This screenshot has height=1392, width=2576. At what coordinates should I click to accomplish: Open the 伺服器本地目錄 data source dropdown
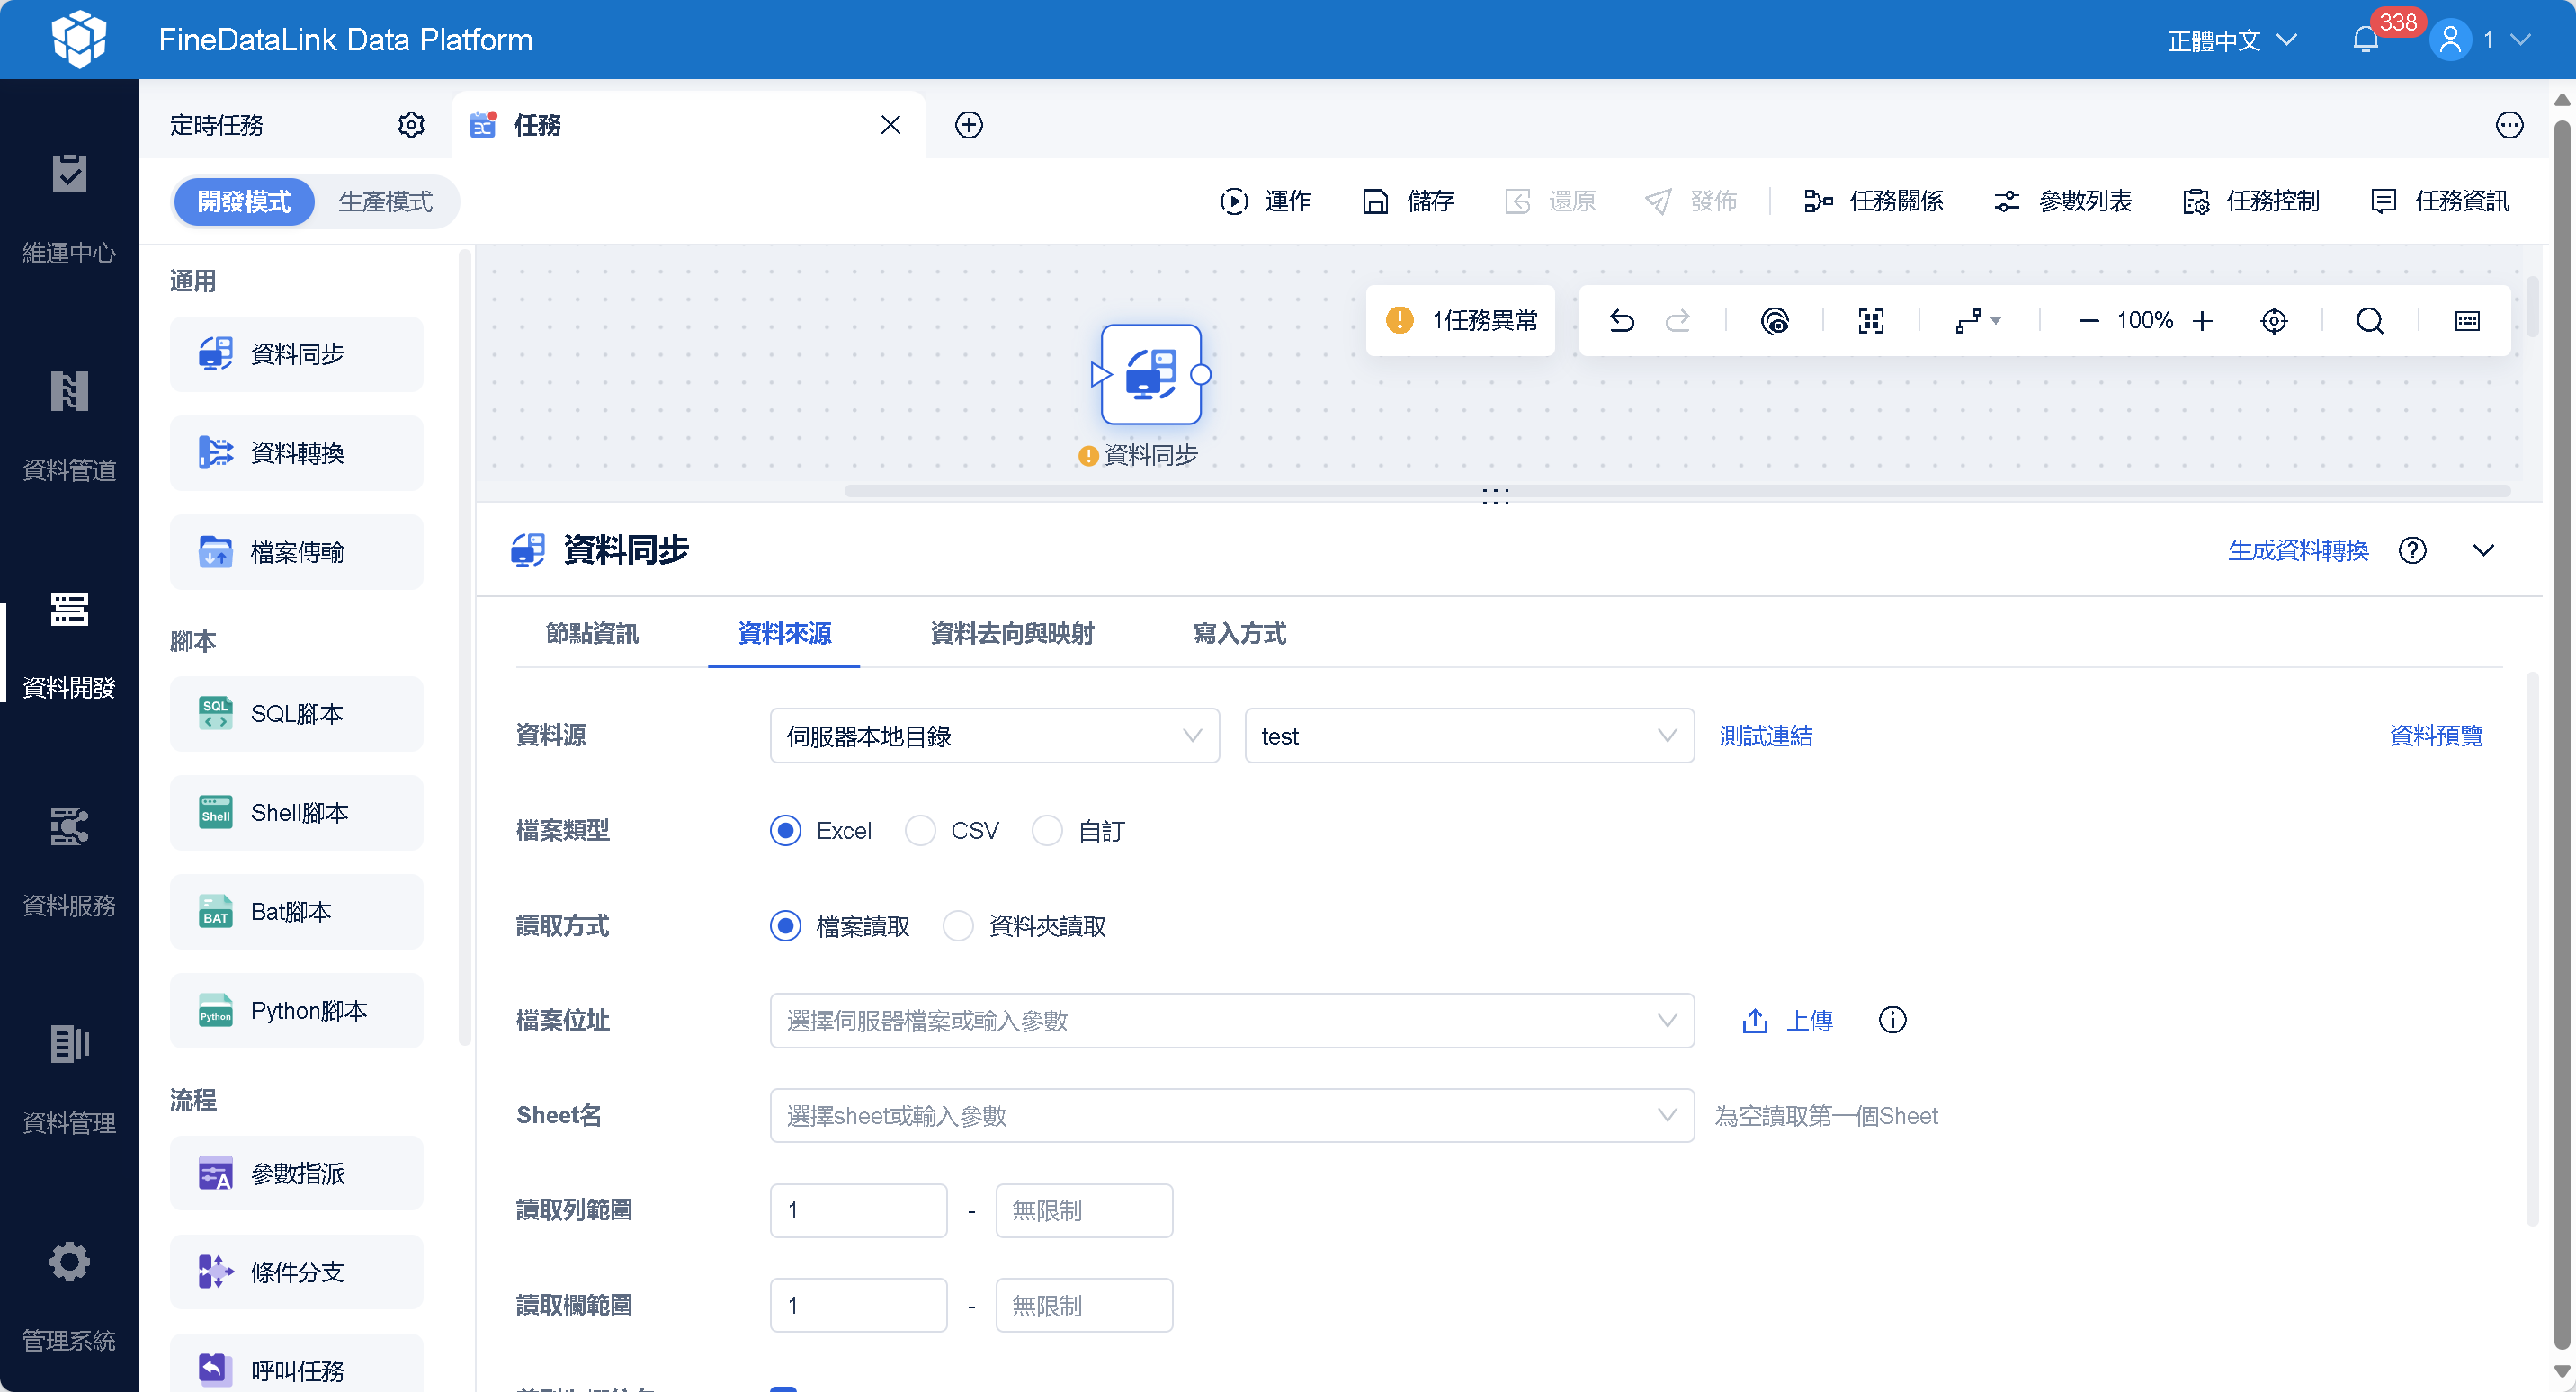[994, 736]
